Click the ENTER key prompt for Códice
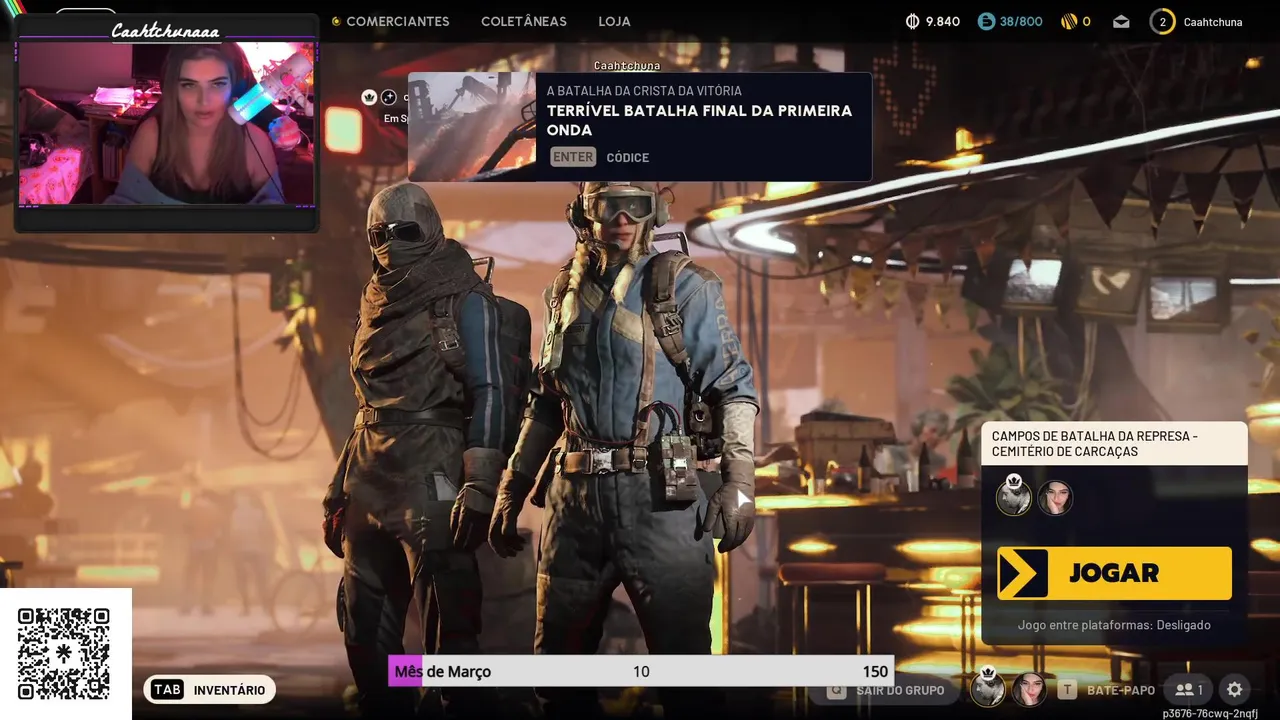 573,157
